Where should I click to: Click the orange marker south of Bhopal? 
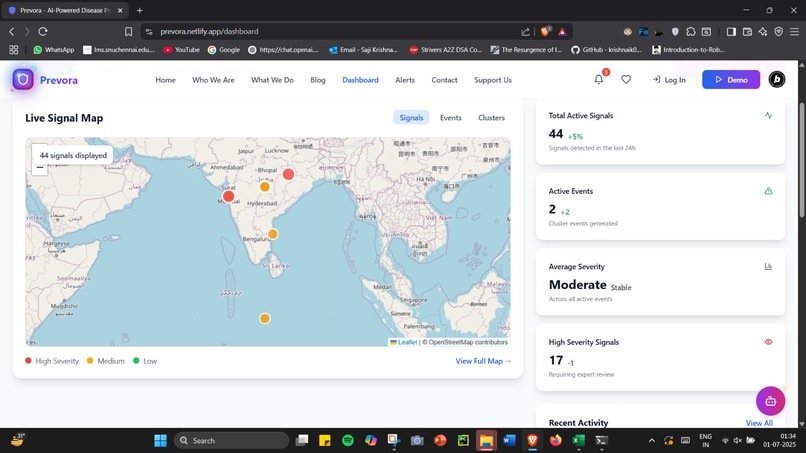(265, 187)
